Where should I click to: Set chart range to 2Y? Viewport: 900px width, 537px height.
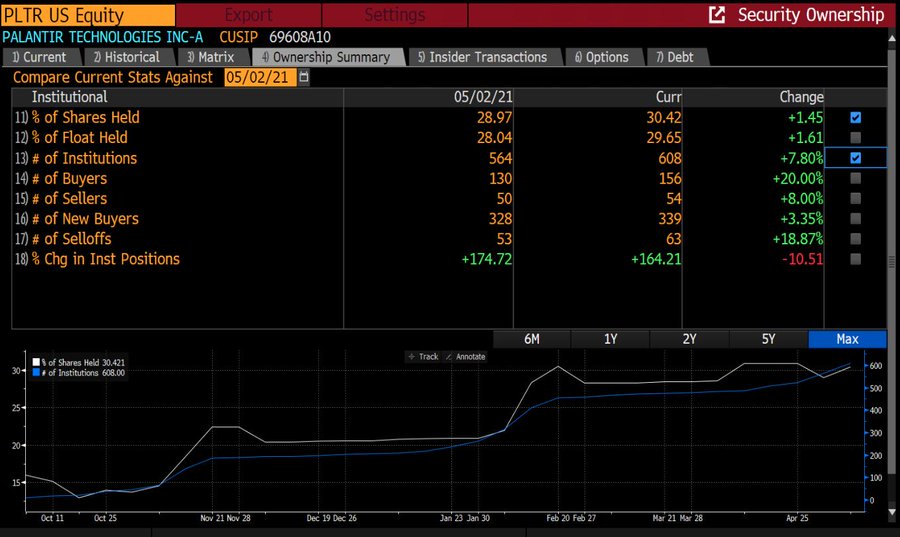tap(689, 339)
